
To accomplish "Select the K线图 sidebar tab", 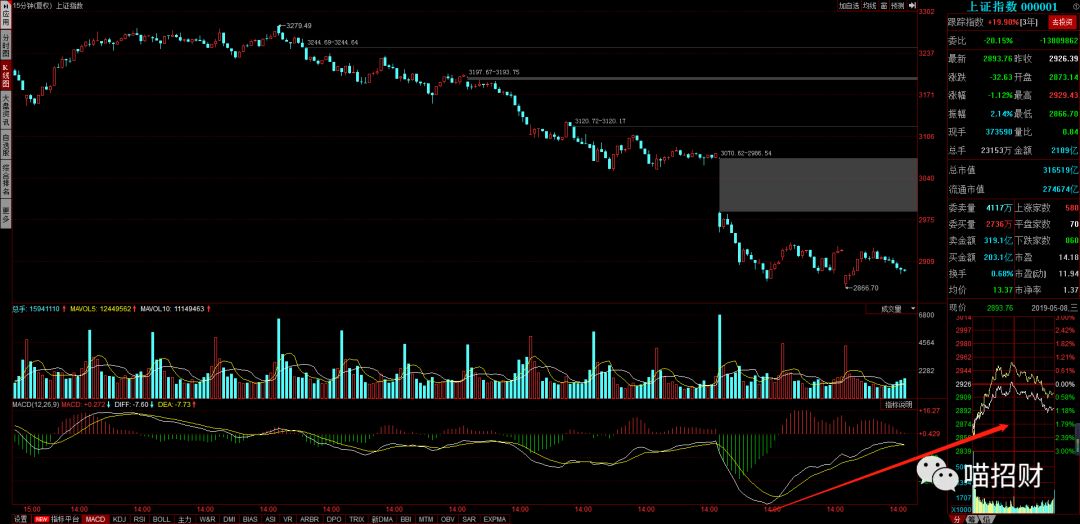I will pyautogui.click(x=5, y=76).
